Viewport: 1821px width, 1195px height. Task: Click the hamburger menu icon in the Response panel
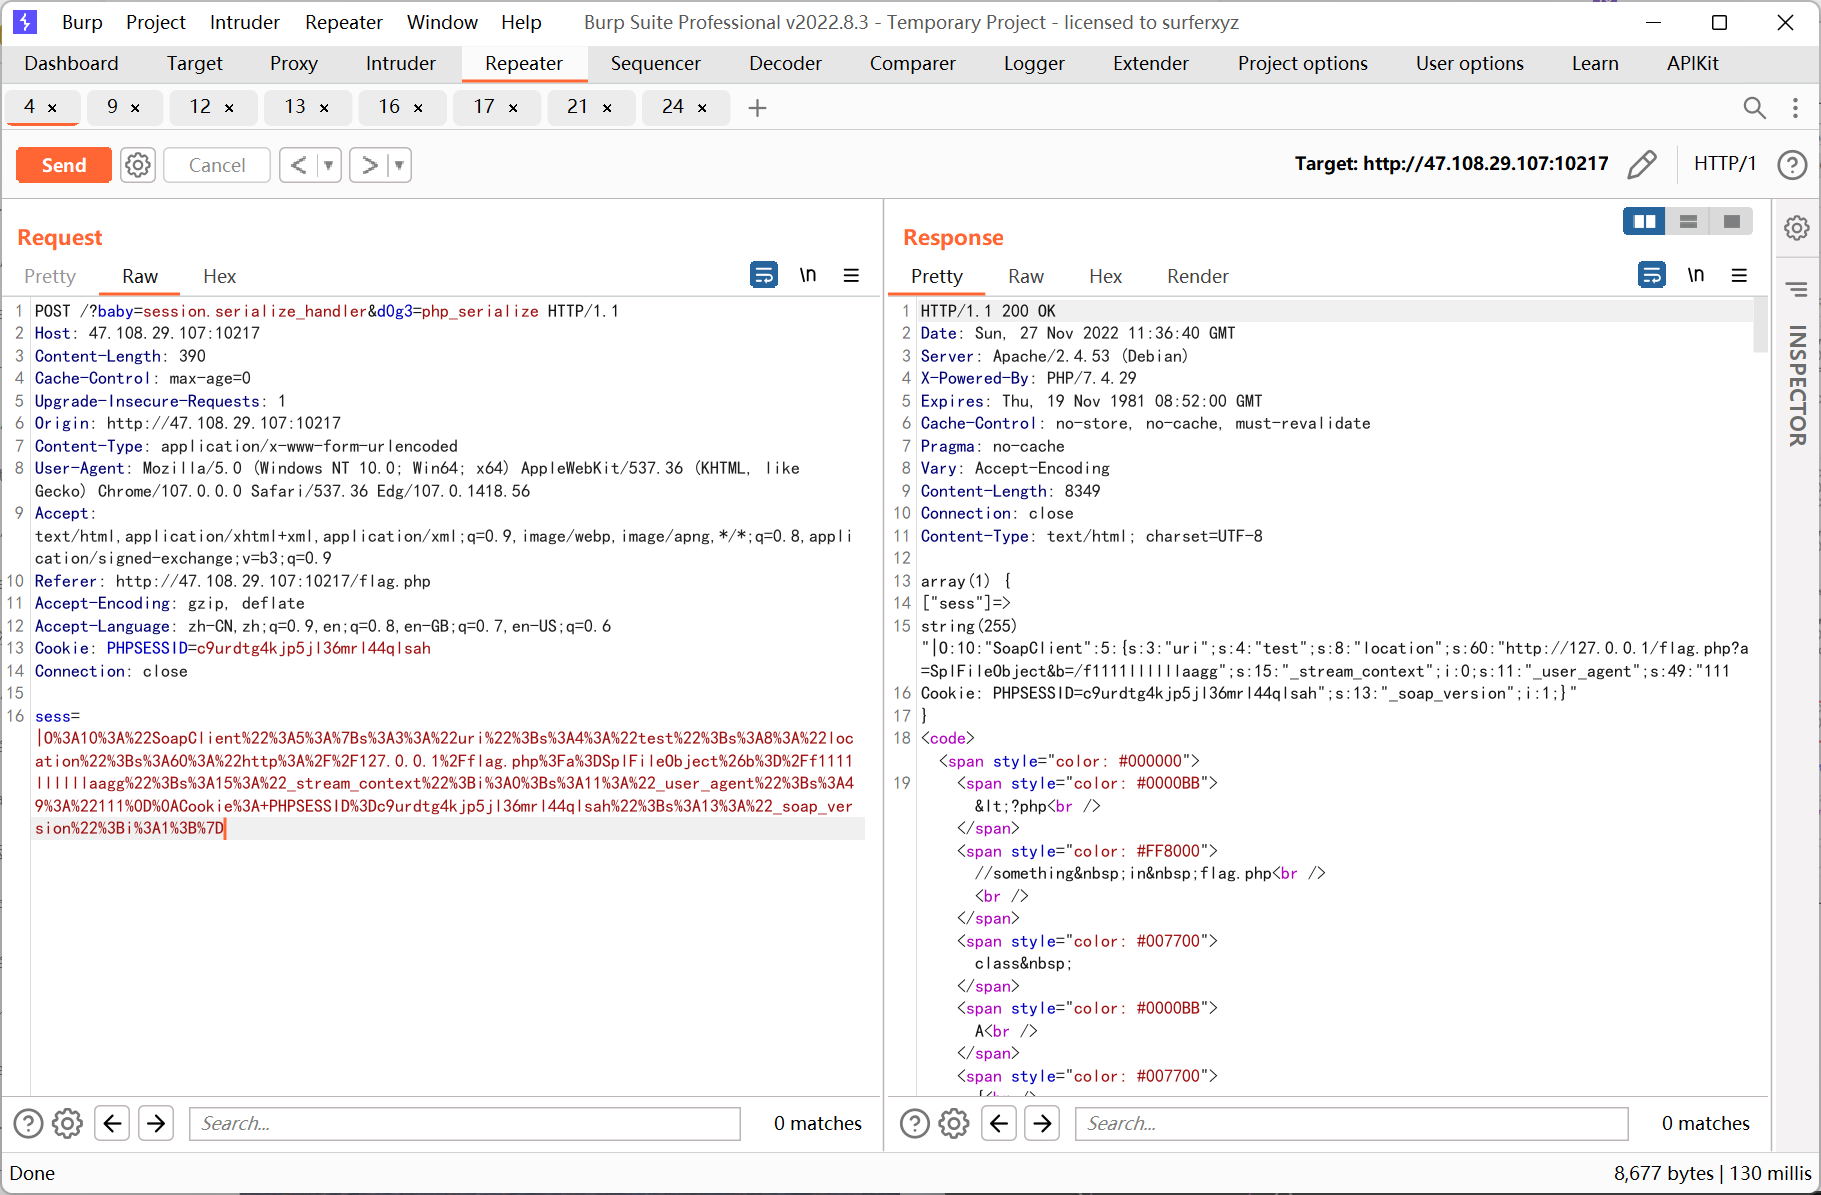[x=1740, y=275]
